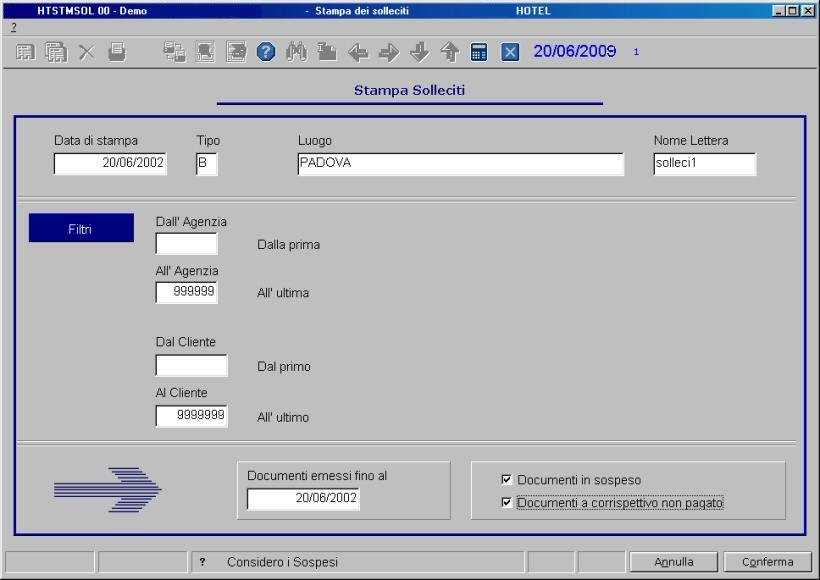Click the delete X icon in toolbar
The image size is (820, 580).
pos(87,51)
